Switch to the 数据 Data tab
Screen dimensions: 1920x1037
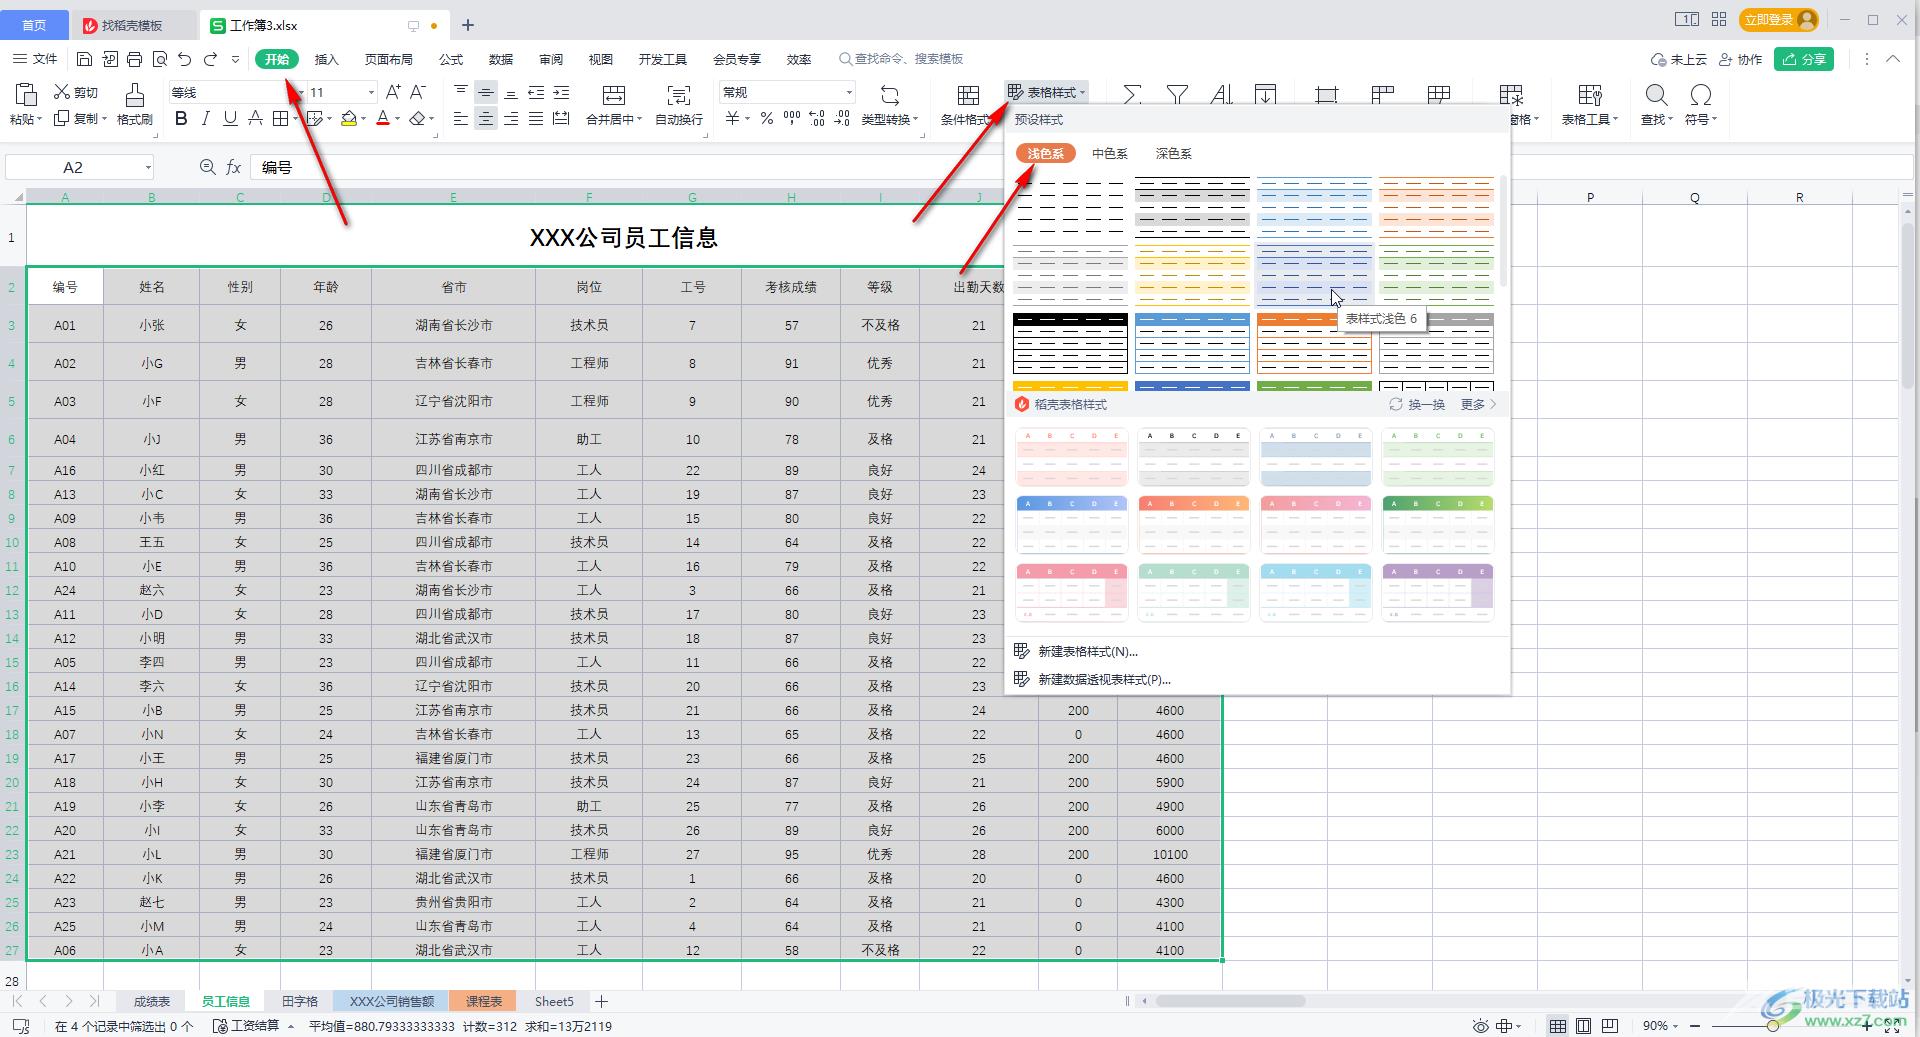coord(501,59)
